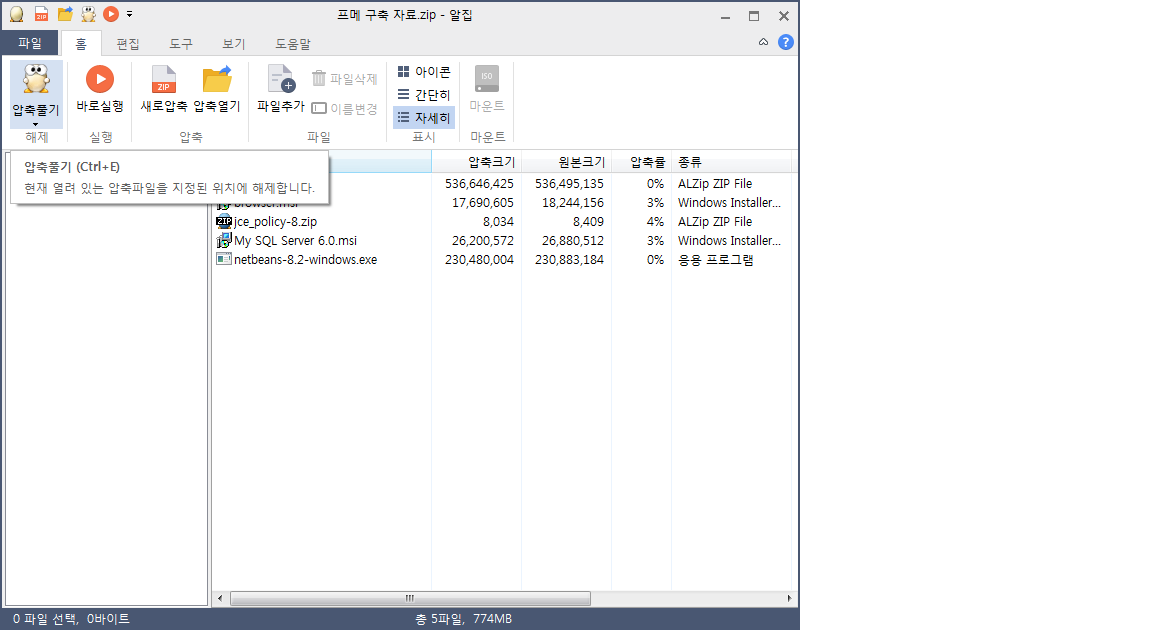Switch file list to 아이콘 view
The width and height of the screenshot is (1152, 630).
[x=424, y=72]
